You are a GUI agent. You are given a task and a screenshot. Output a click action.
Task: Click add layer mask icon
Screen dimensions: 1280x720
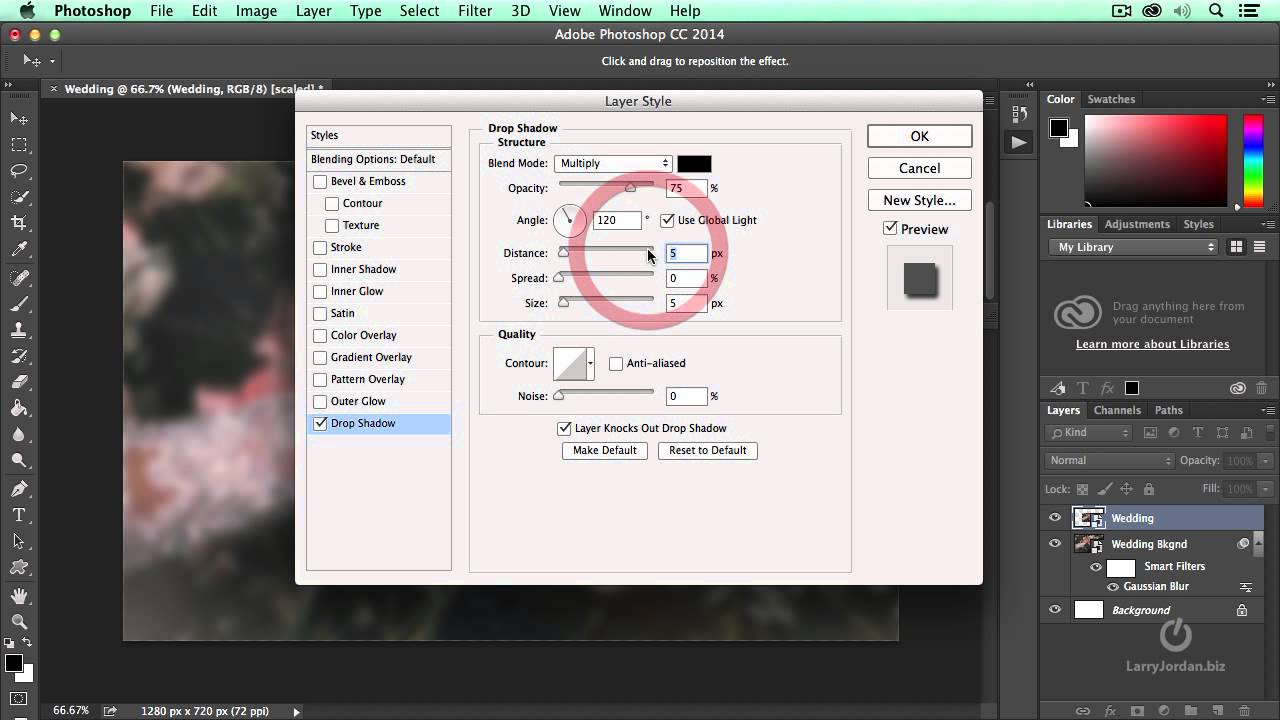(x=1138, y=711)
